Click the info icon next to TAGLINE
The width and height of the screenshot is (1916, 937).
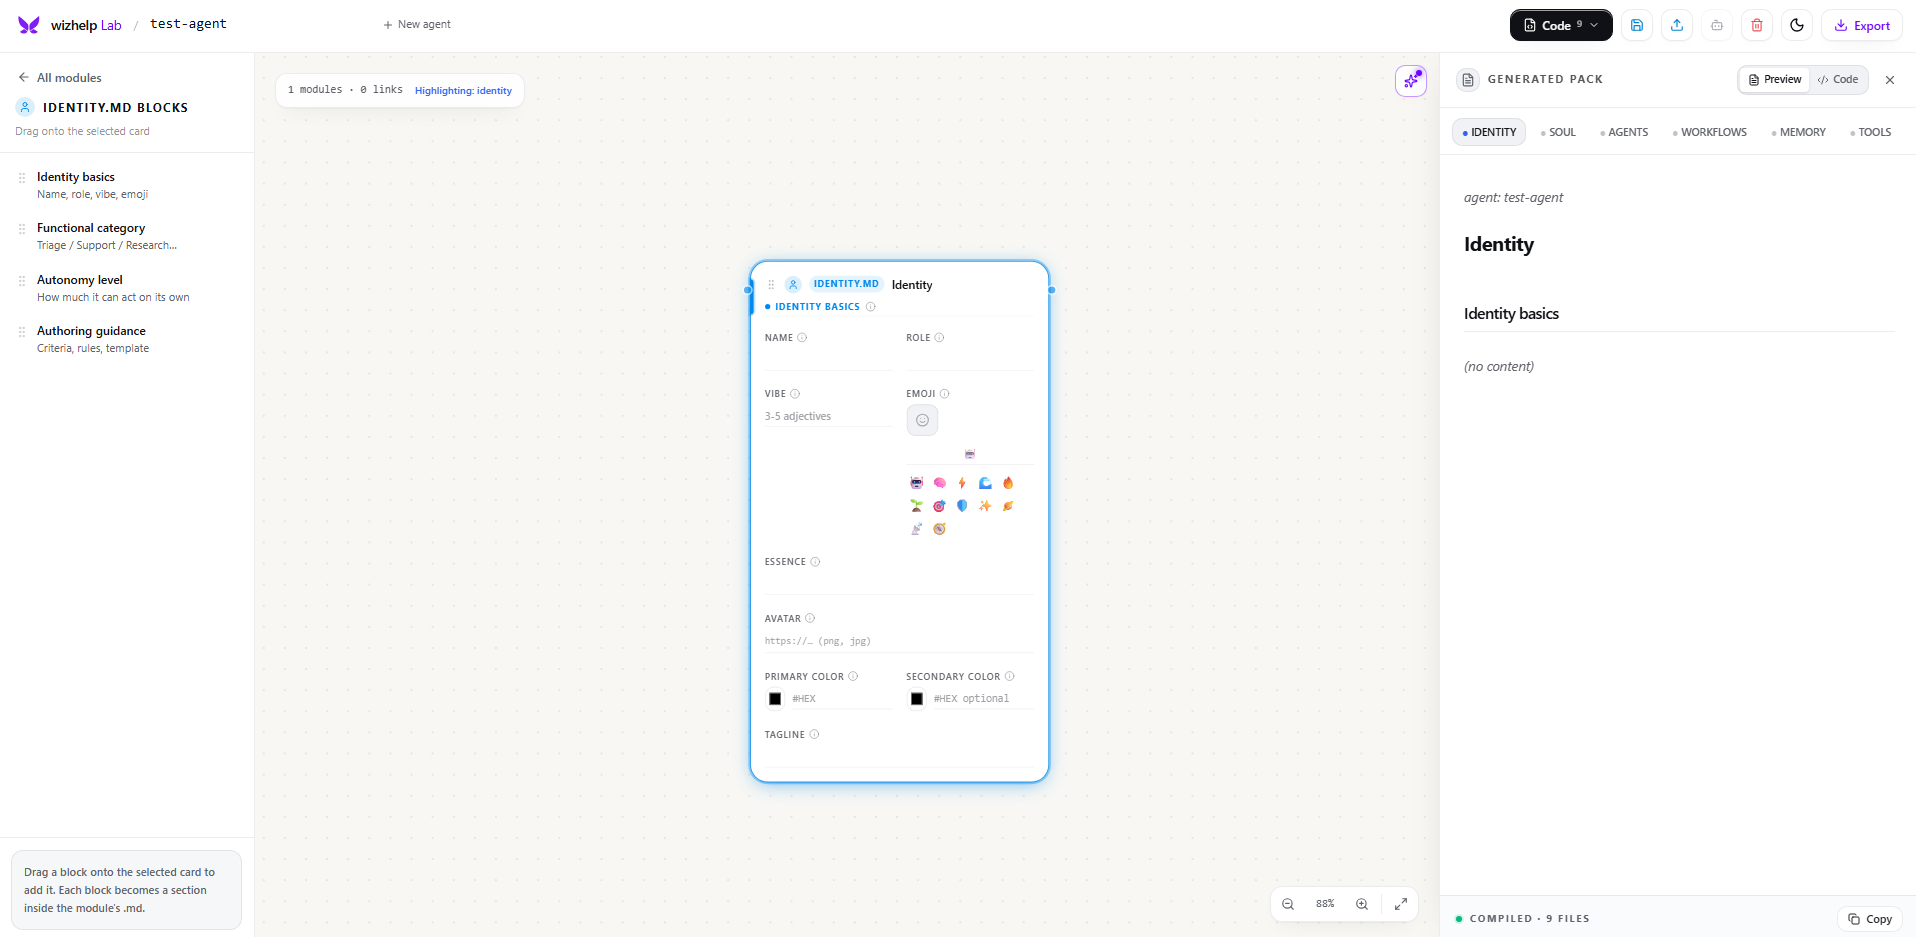coord(814,735)
